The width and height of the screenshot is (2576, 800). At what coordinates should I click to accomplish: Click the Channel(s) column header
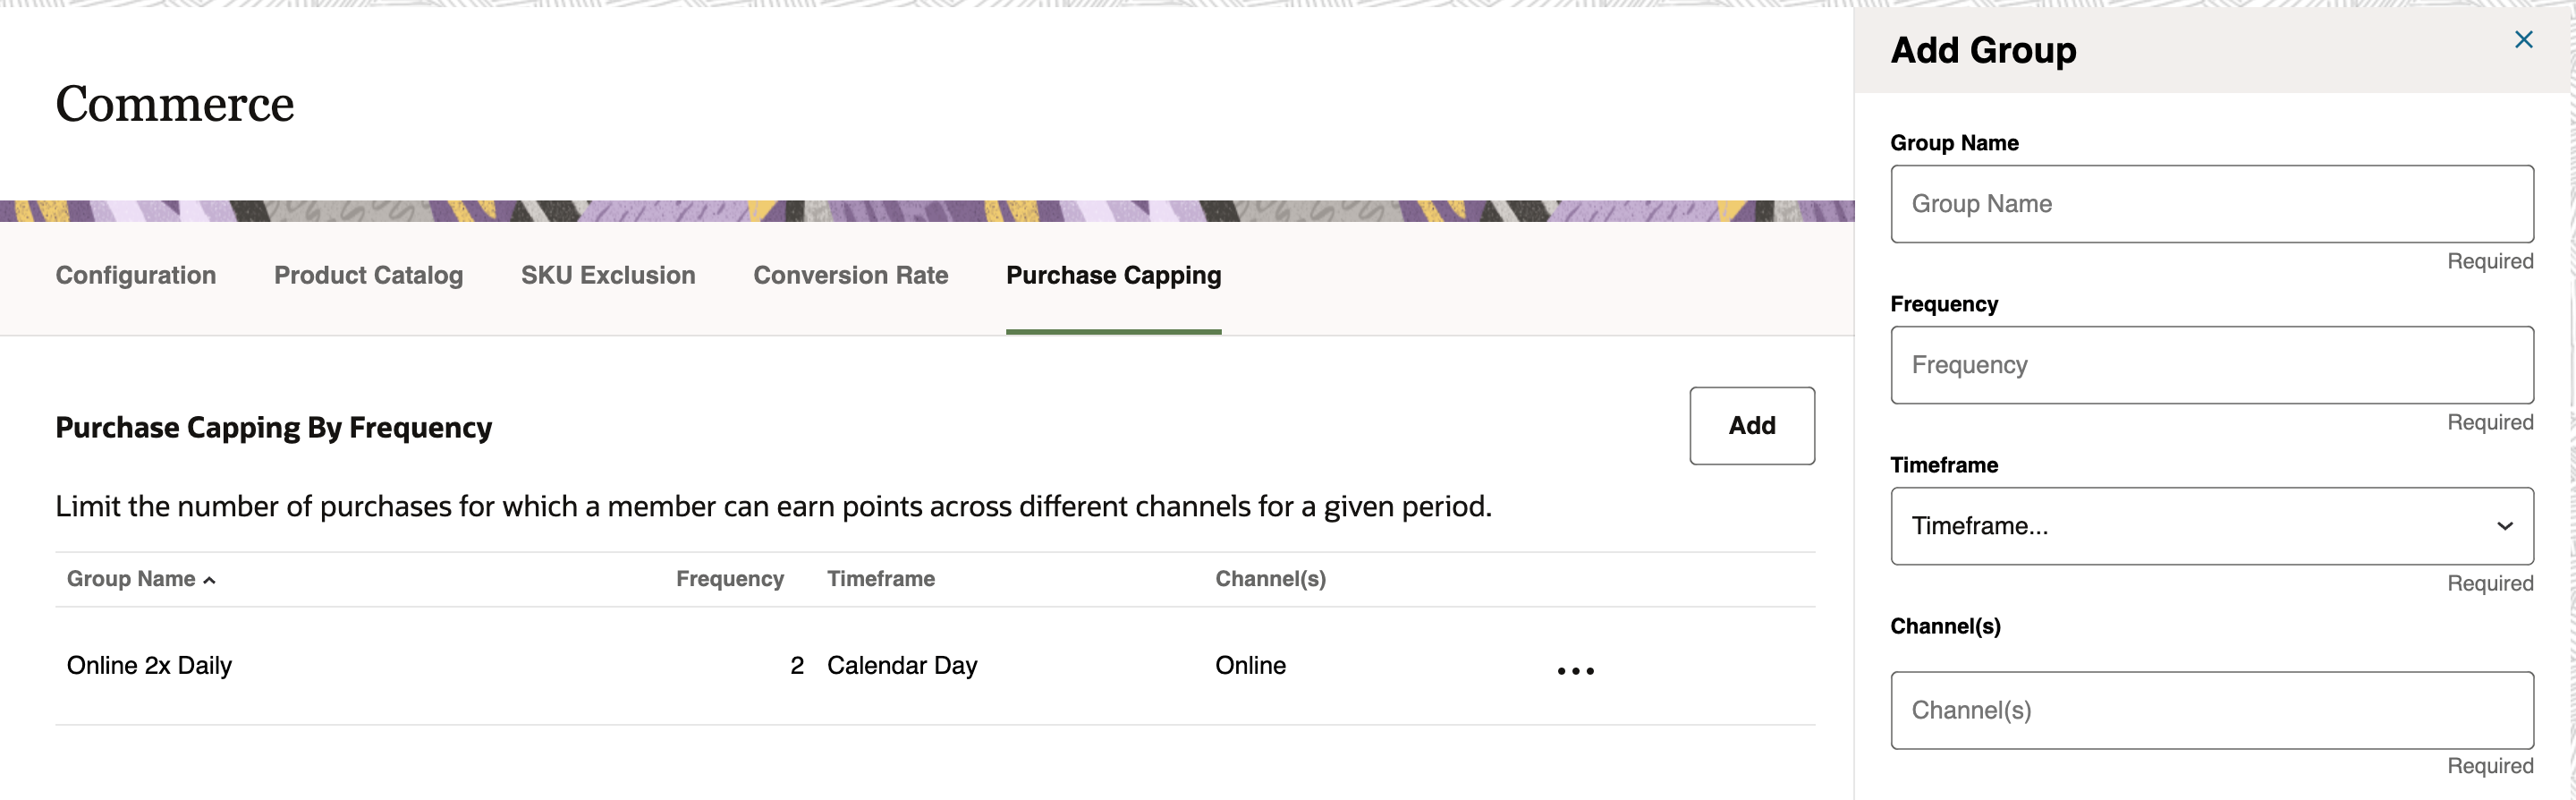coord(1270,579)
